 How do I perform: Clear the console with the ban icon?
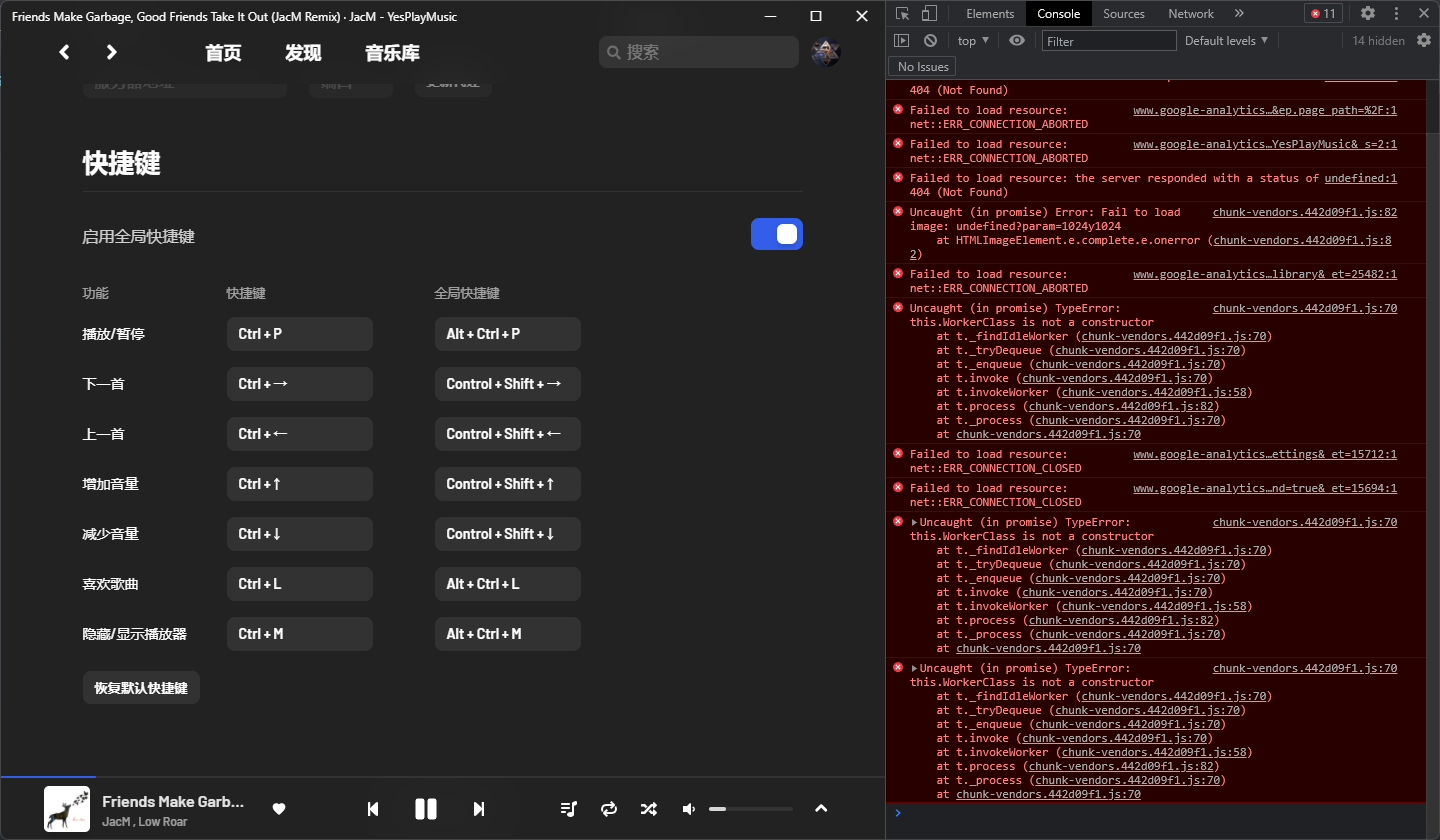click(930, 40)
